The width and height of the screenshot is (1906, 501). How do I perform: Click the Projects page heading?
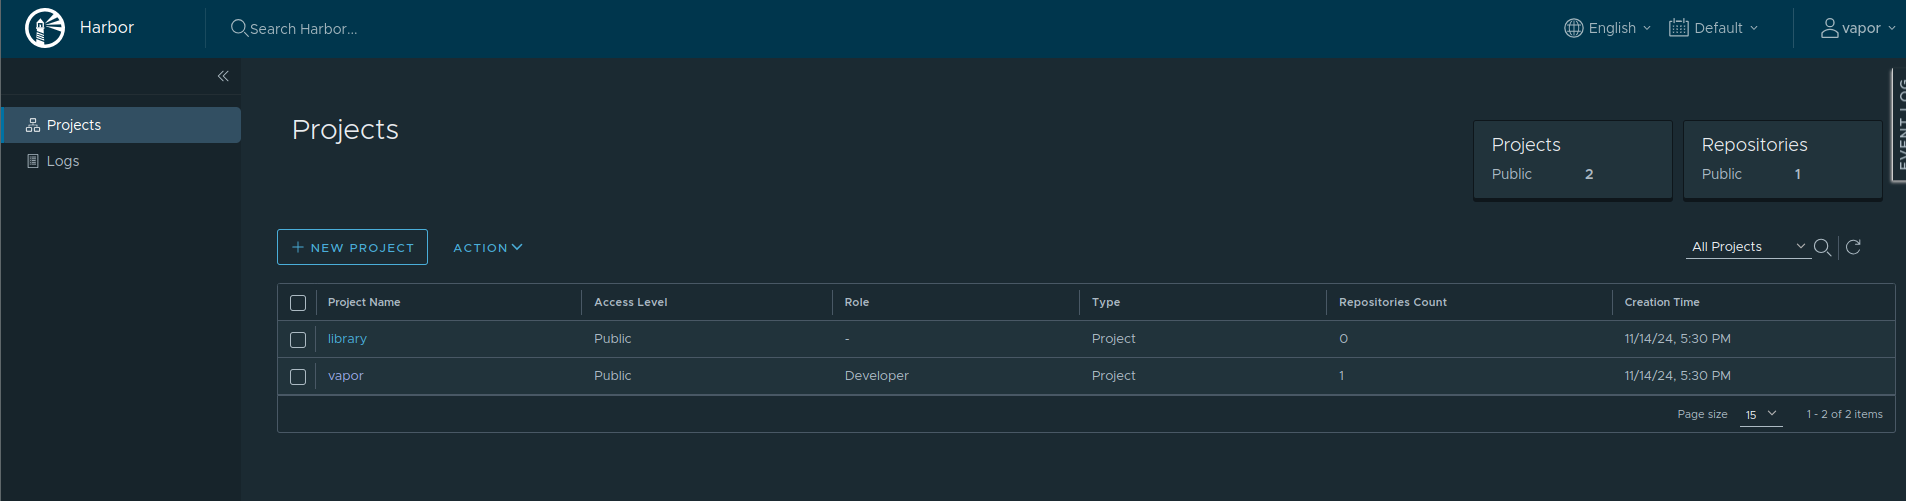tap(345, 130)
